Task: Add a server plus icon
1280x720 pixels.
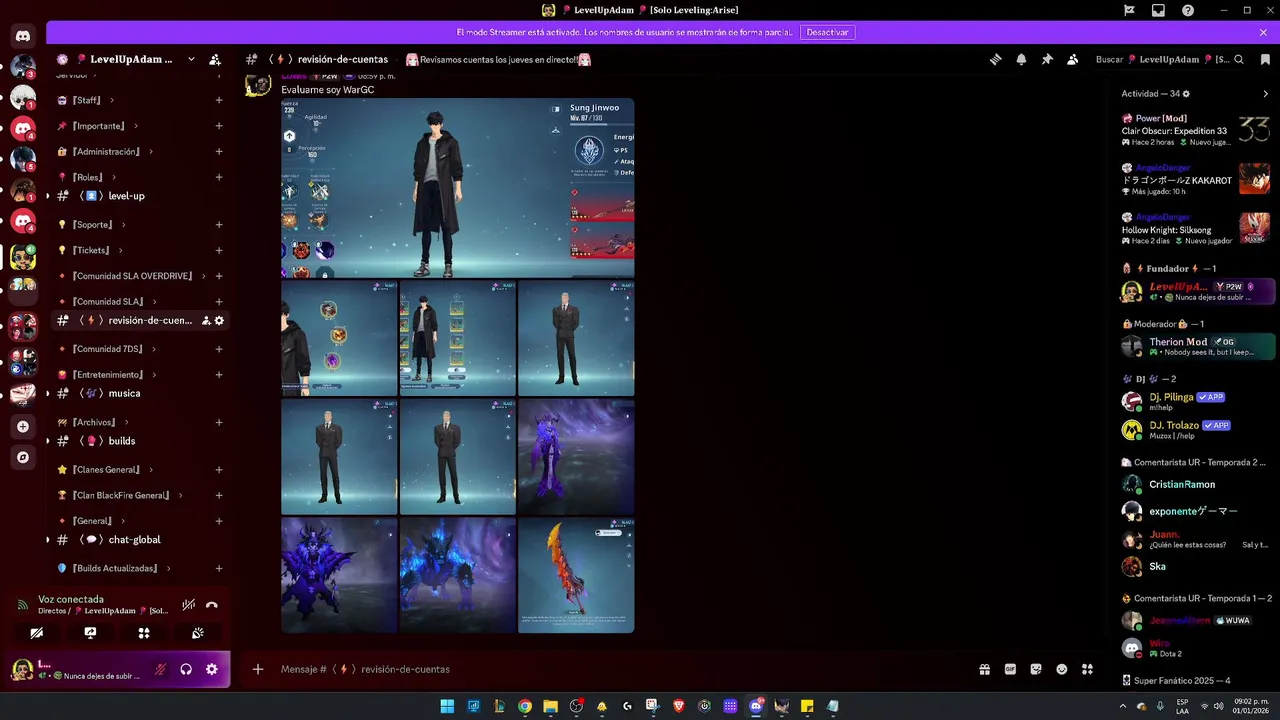Action: (23, 426)
